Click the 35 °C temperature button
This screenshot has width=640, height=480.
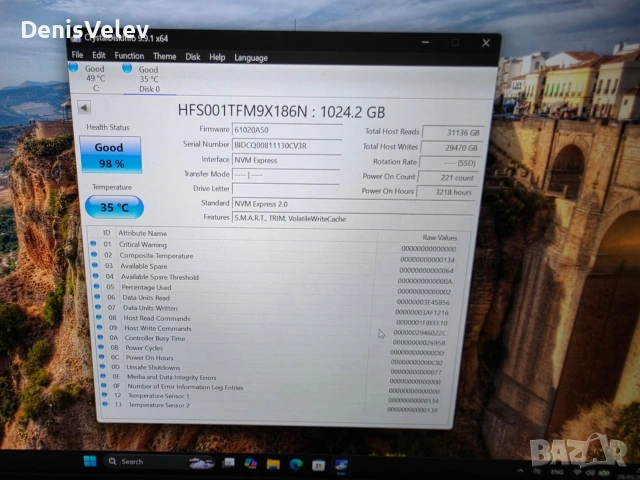coord(114,207)
